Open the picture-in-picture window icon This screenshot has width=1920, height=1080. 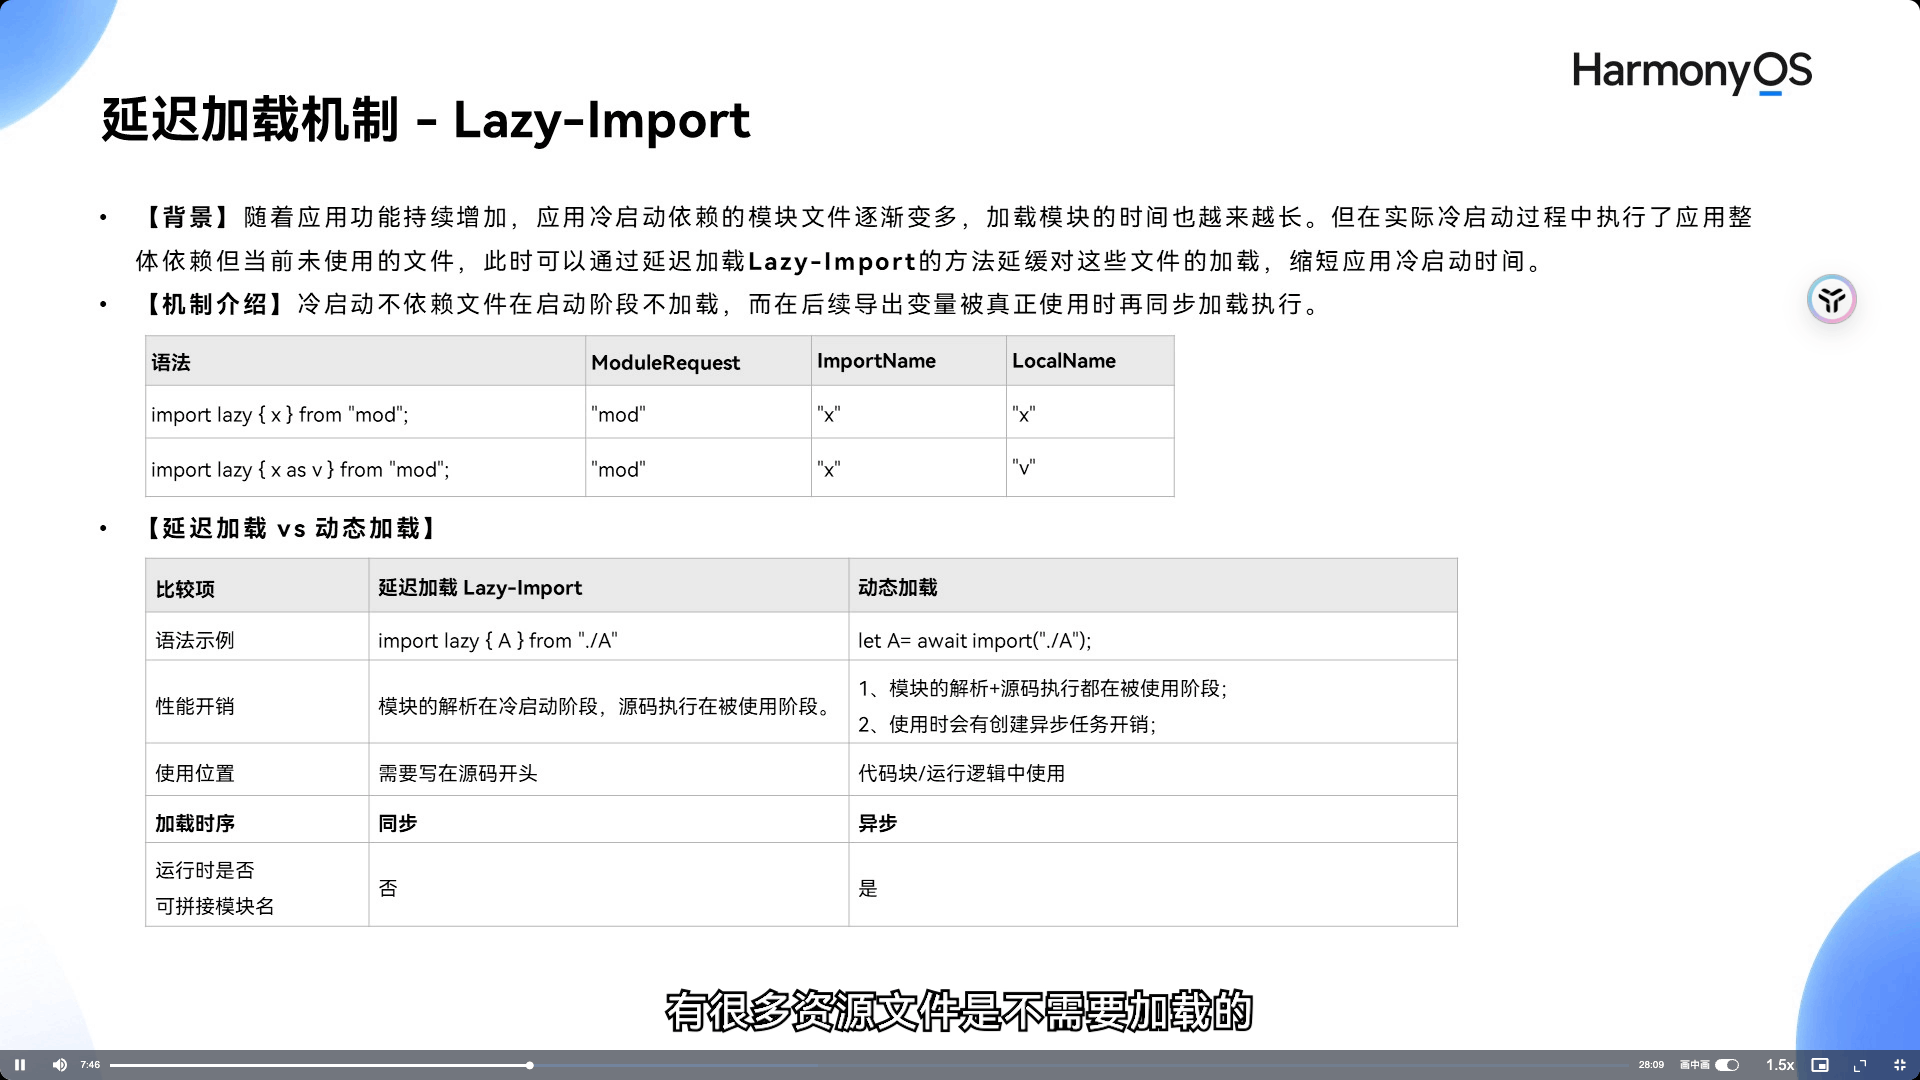point(1820,1065)
